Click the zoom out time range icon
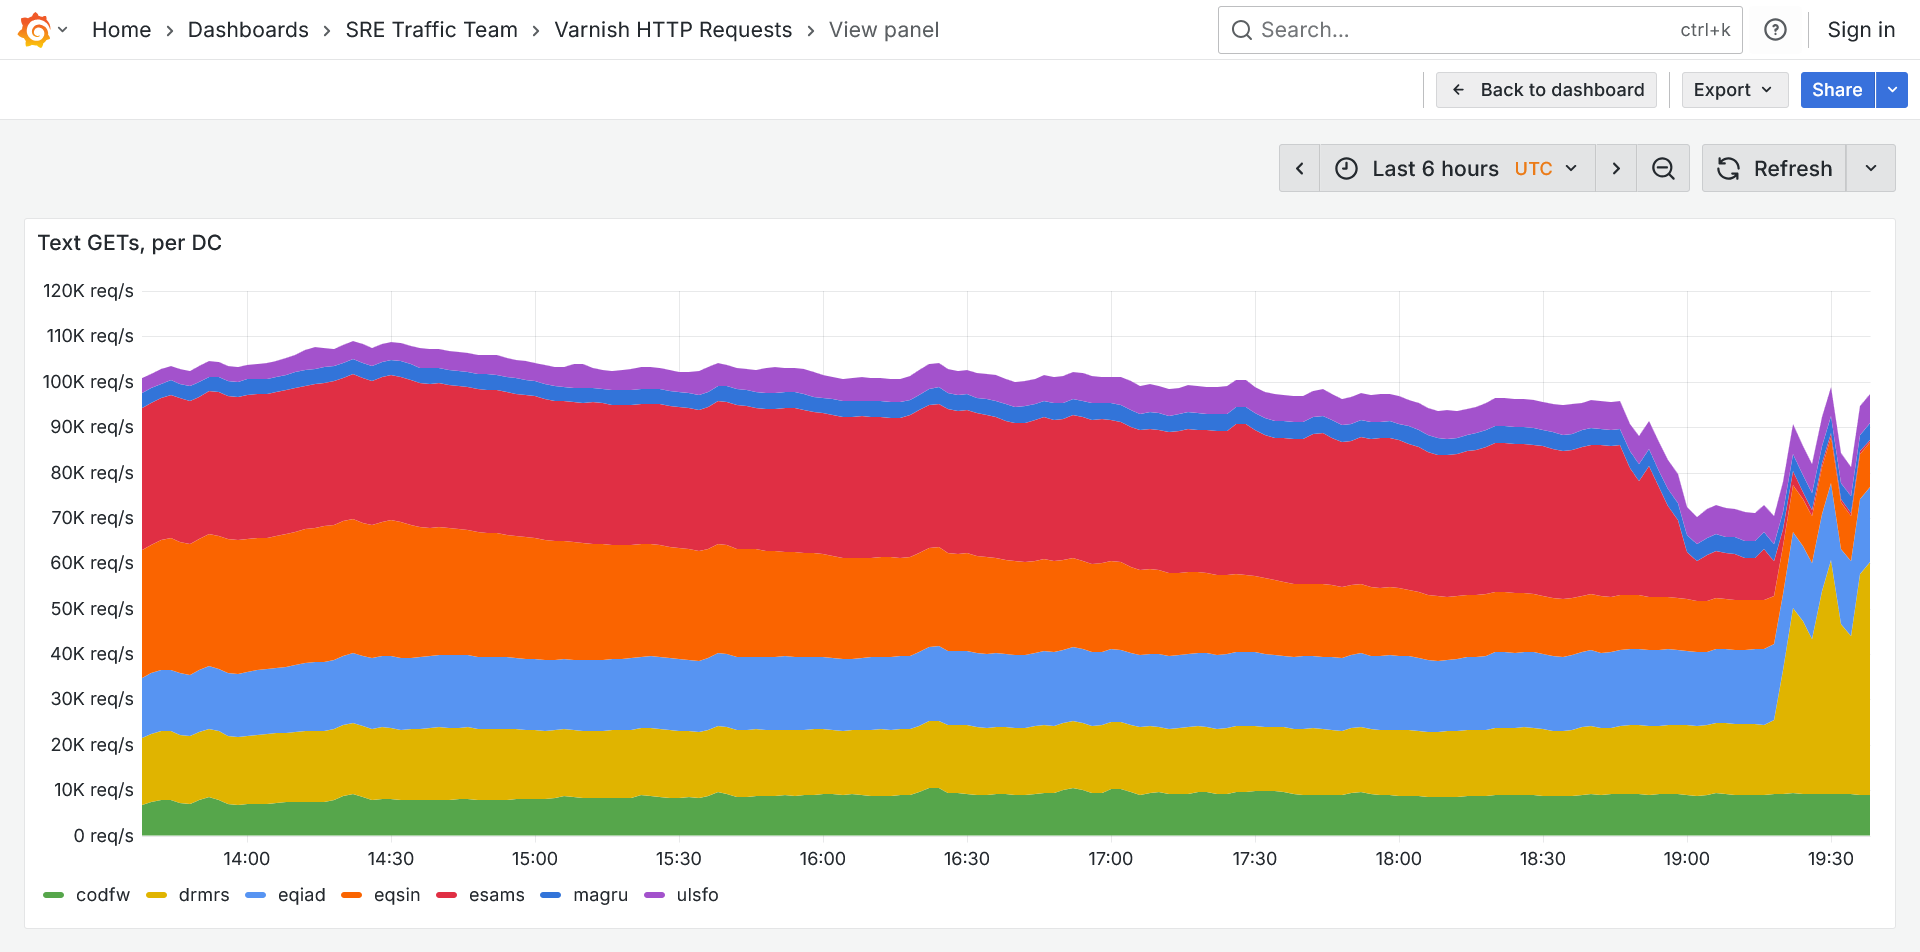 tap(1663, 168)
